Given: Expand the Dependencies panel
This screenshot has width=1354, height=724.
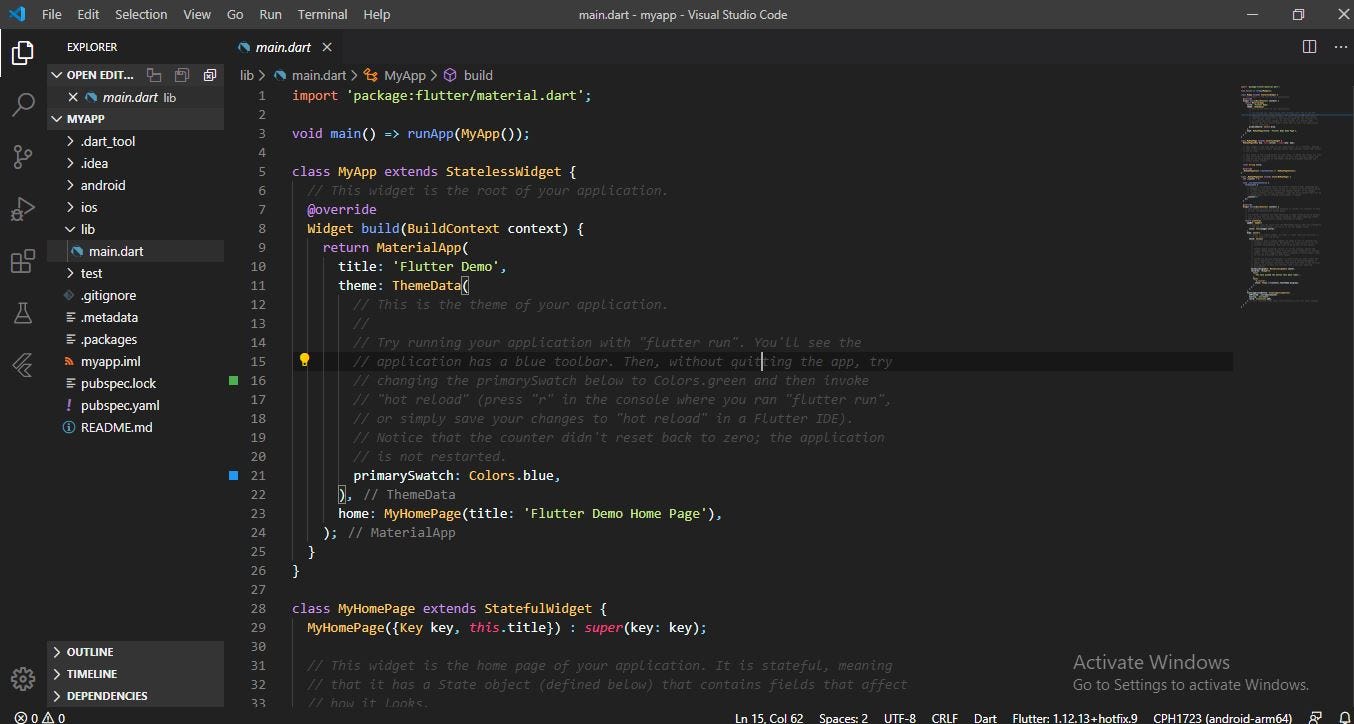Looking at the screenshot, I should click(x=135, y=696).
